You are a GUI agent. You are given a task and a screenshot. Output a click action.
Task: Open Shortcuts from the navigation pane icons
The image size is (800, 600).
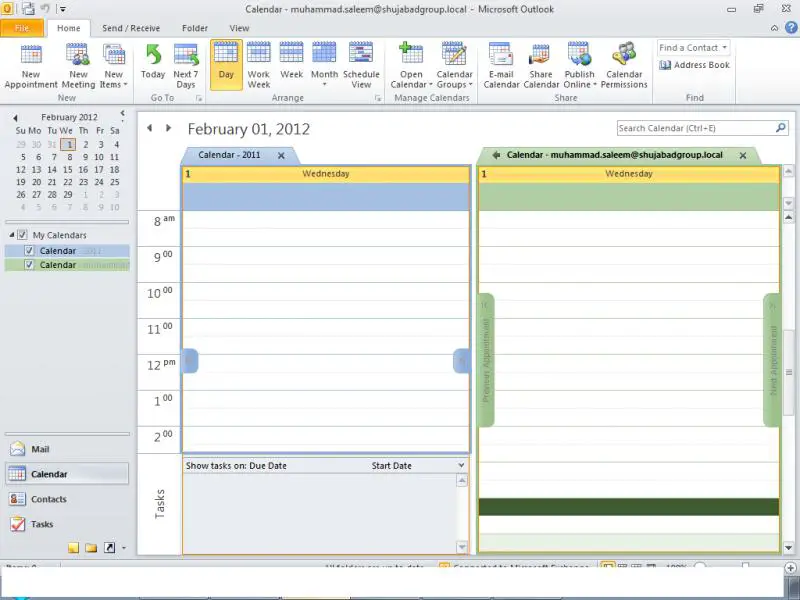[x=110, y=548]
